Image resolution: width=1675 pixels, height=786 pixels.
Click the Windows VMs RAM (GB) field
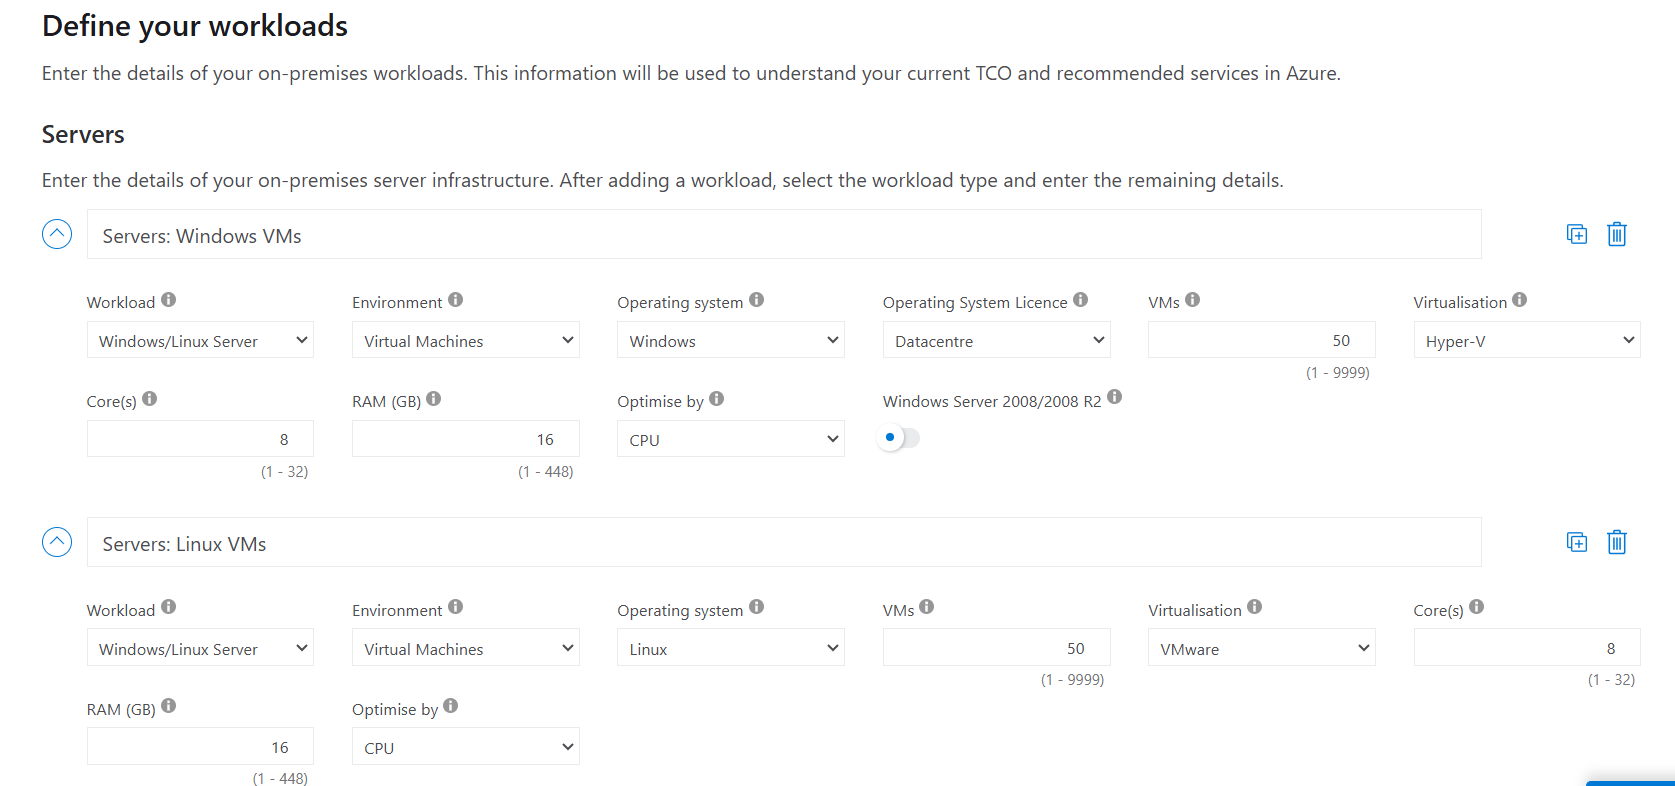(465, 439)
